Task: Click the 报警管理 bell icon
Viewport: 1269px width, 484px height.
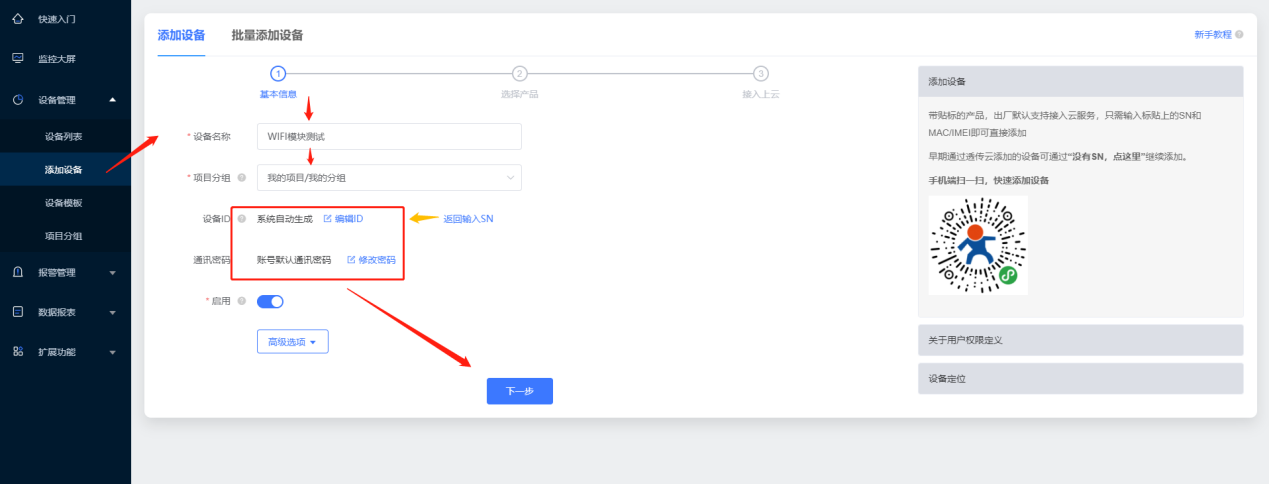Action: click(x=17, y=272)
